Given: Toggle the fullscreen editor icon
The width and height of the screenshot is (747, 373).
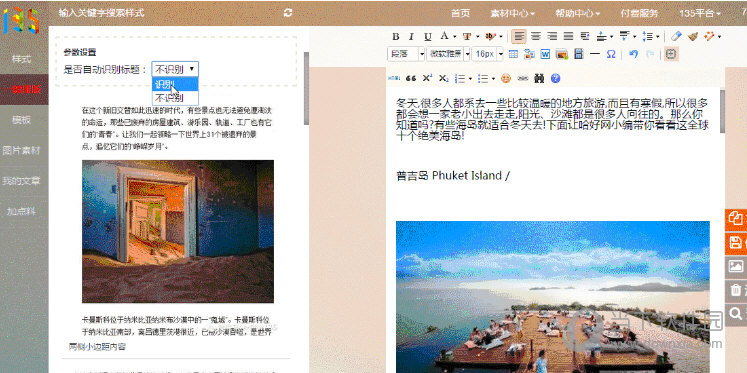Looking at the screenshot, I should pos(671,54).
